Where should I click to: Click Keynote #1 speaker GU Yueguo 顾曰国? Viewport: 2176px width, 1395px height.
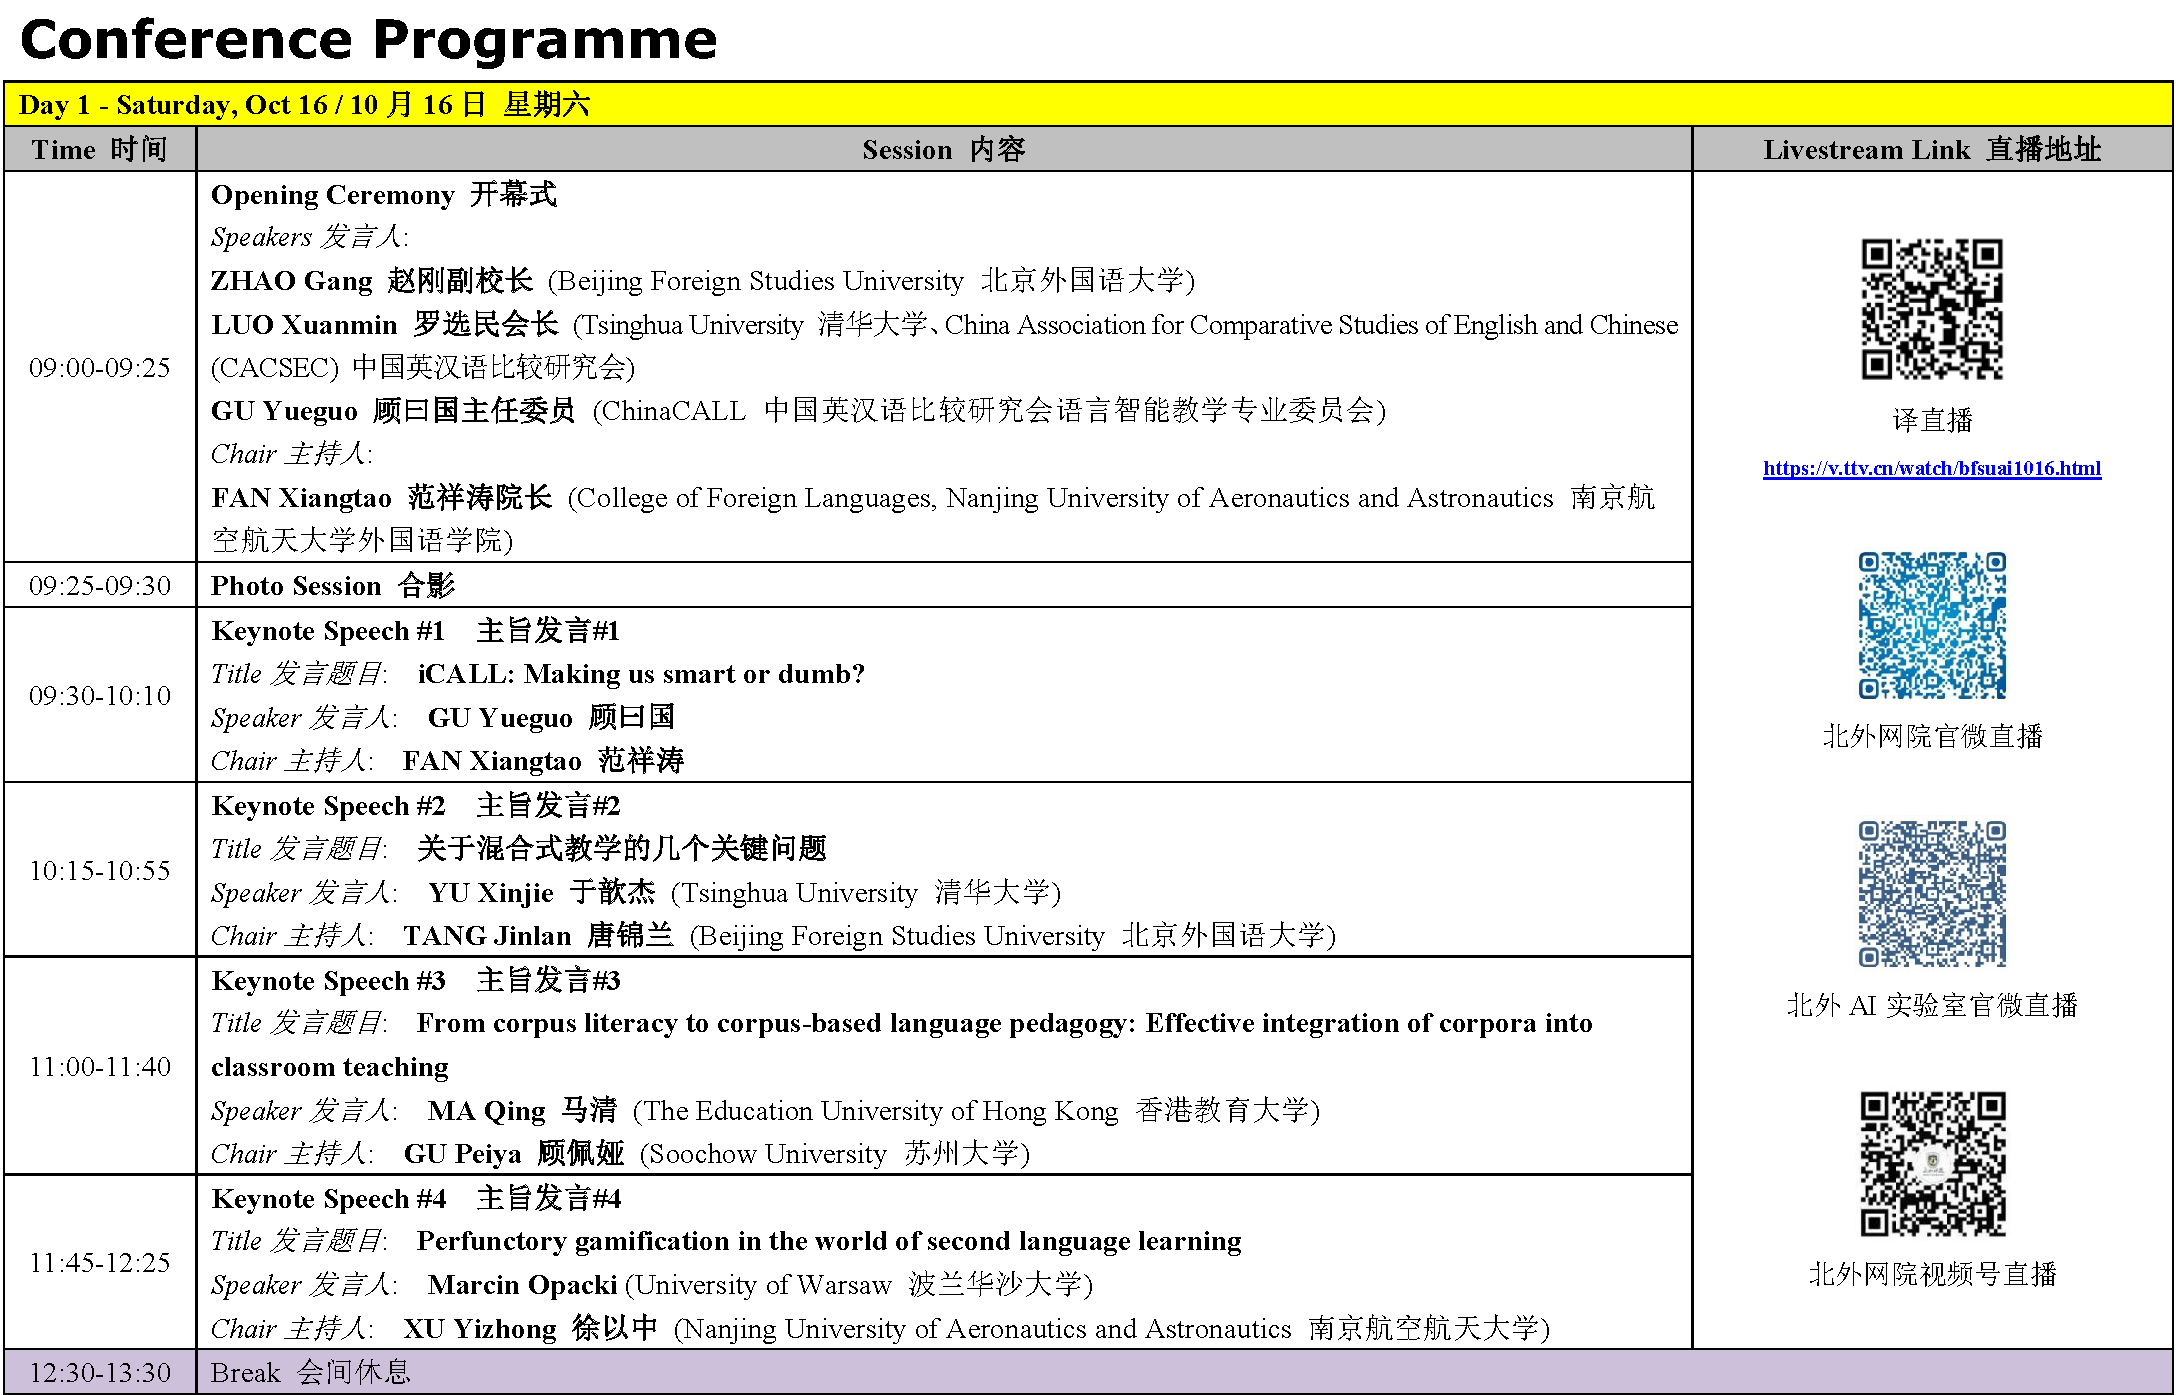pos(551,717)
